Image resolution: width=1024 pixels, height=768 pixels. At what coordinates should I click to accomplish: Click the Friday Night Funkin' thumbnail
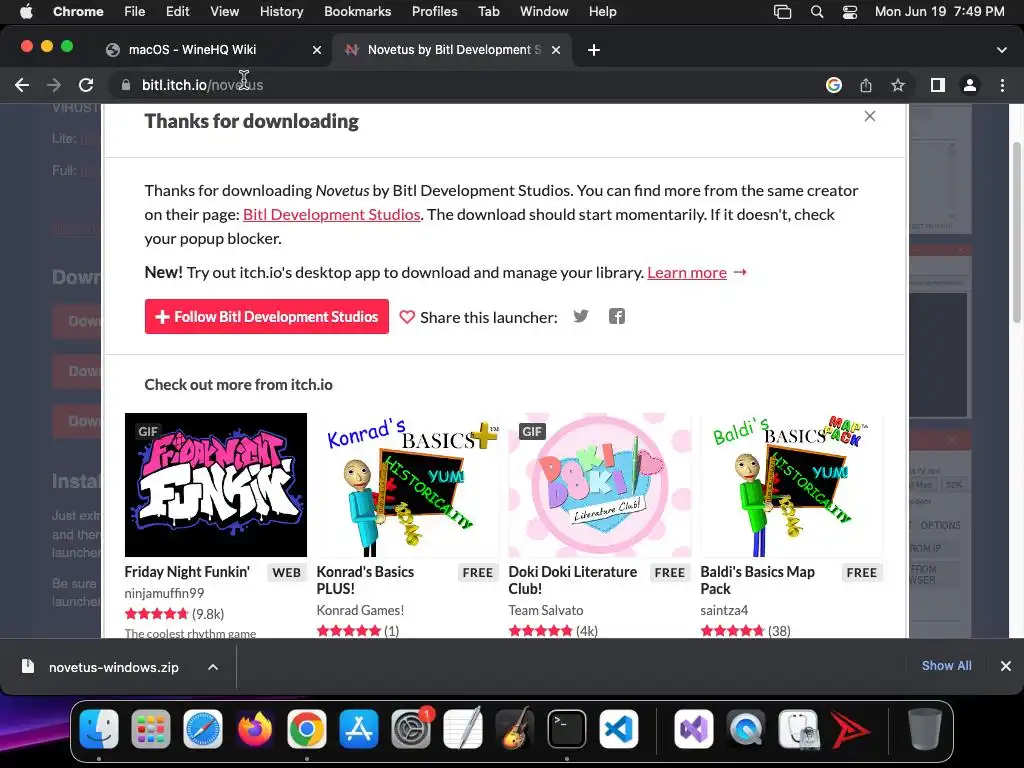coord(216,485)
